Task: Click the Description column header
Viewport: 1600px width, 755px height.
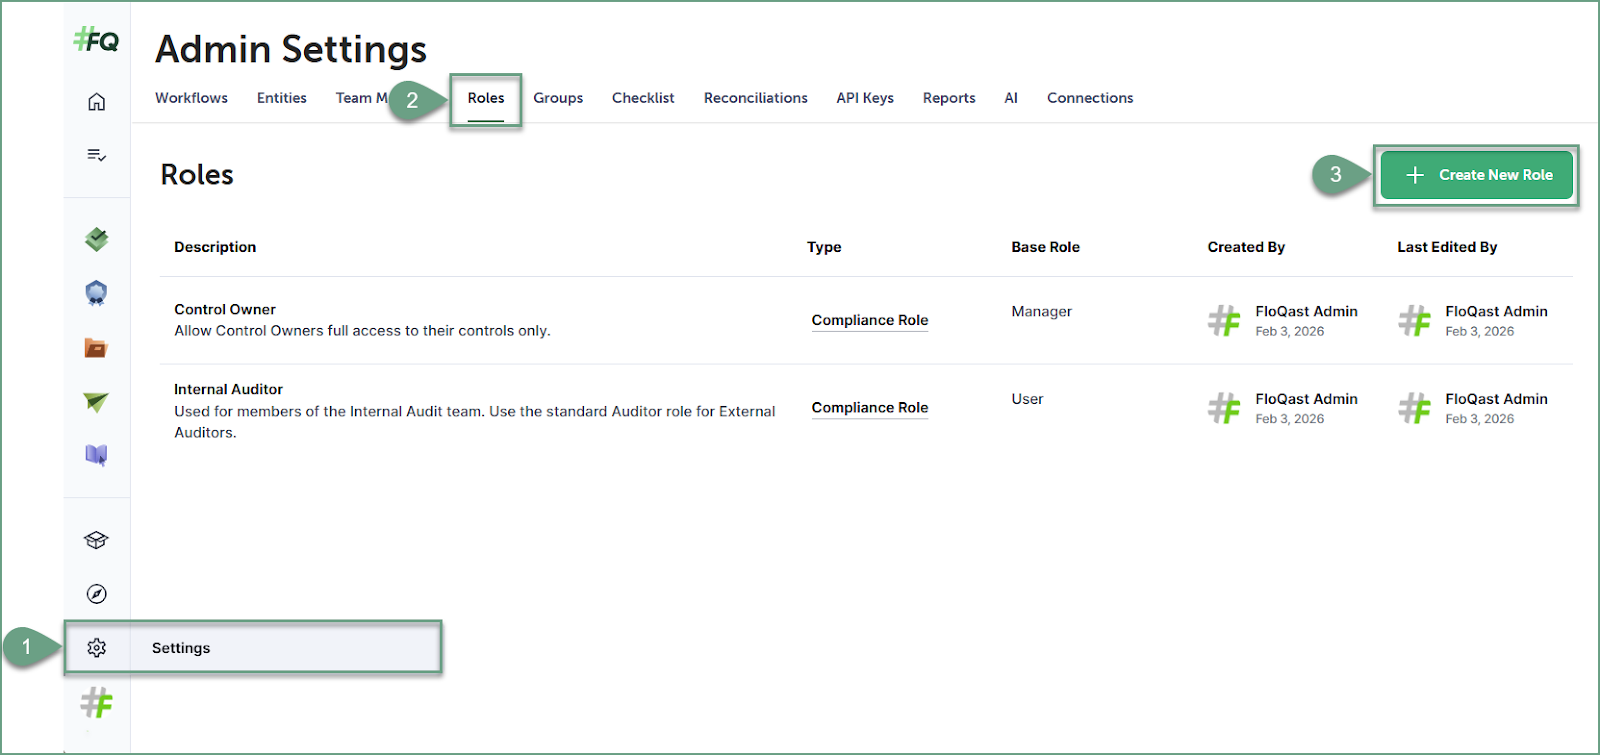Action: coord(215,247)
